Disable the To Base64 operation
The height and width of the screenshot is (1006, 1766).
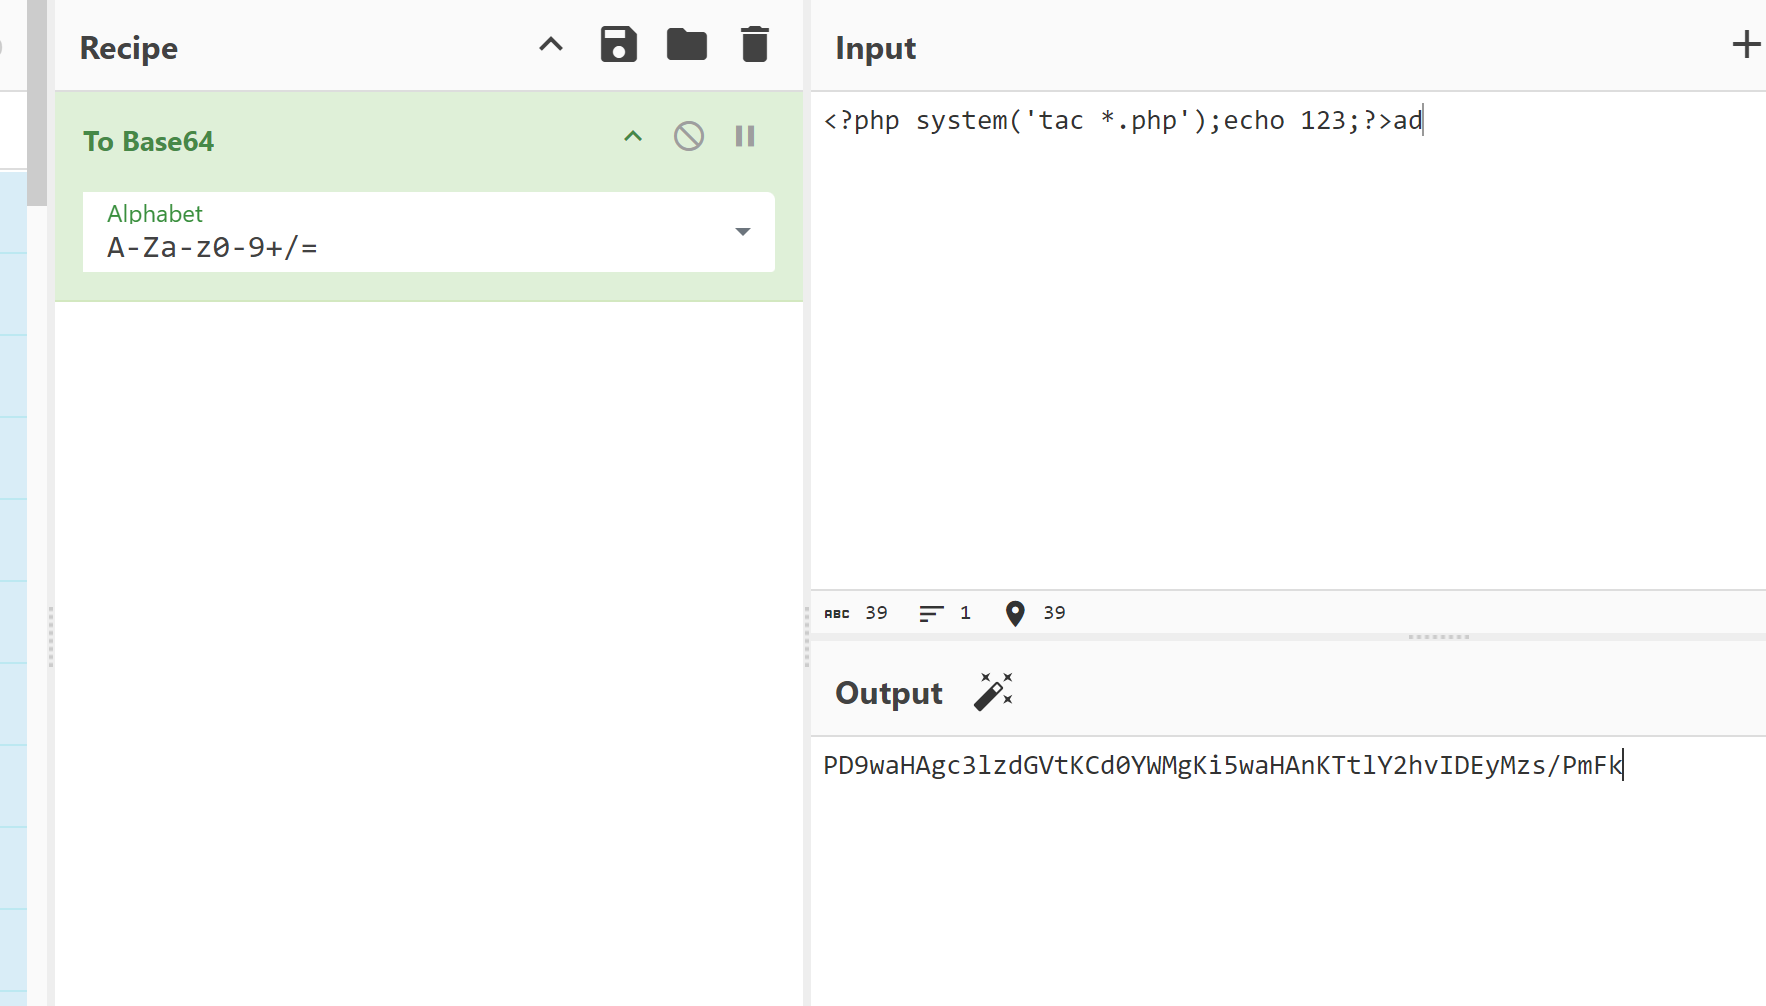tap(689, 136)
